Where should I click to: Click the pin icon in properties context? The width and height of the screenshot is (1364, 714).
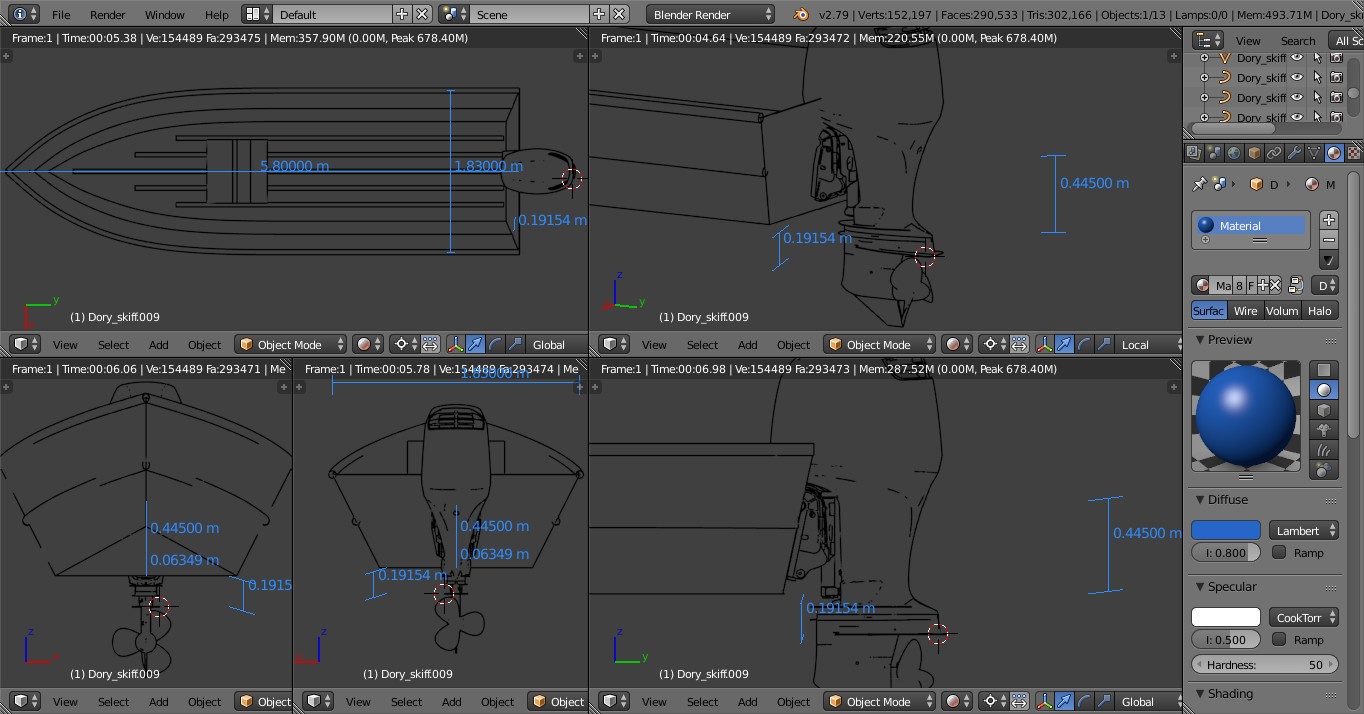point(1199,184)
